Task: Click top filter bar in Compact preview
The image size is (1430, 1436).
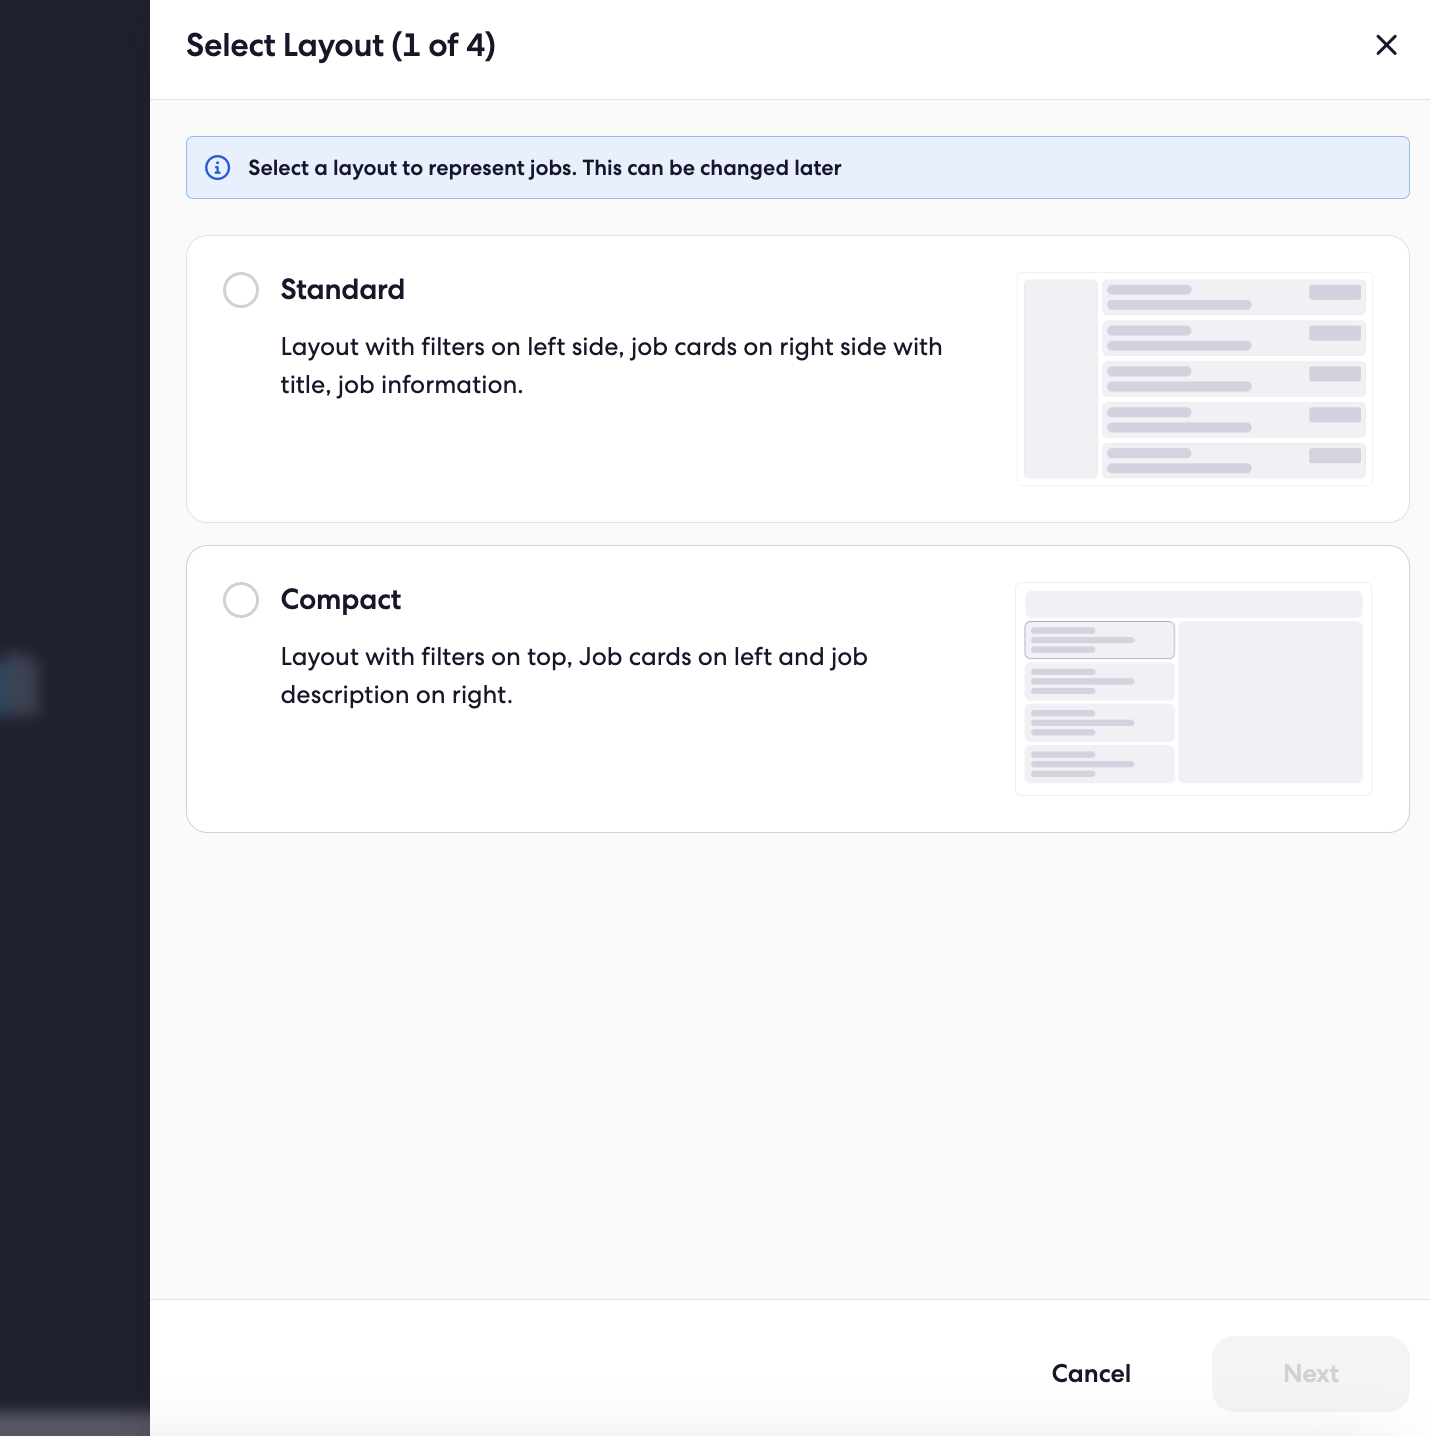Action: [1194, 604]
